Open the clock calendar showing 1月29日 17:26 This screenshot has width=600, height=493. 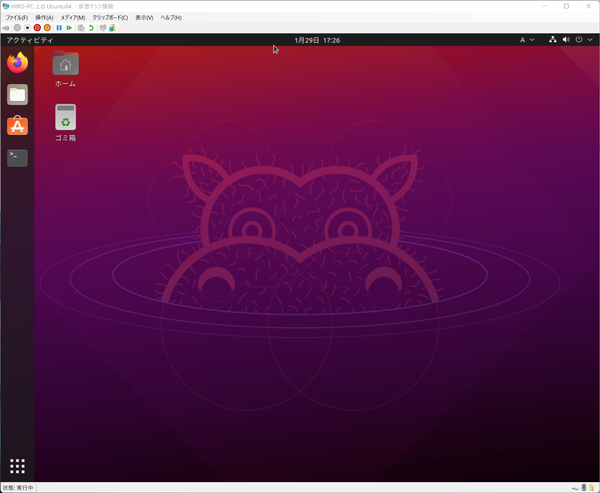point(317,40)
